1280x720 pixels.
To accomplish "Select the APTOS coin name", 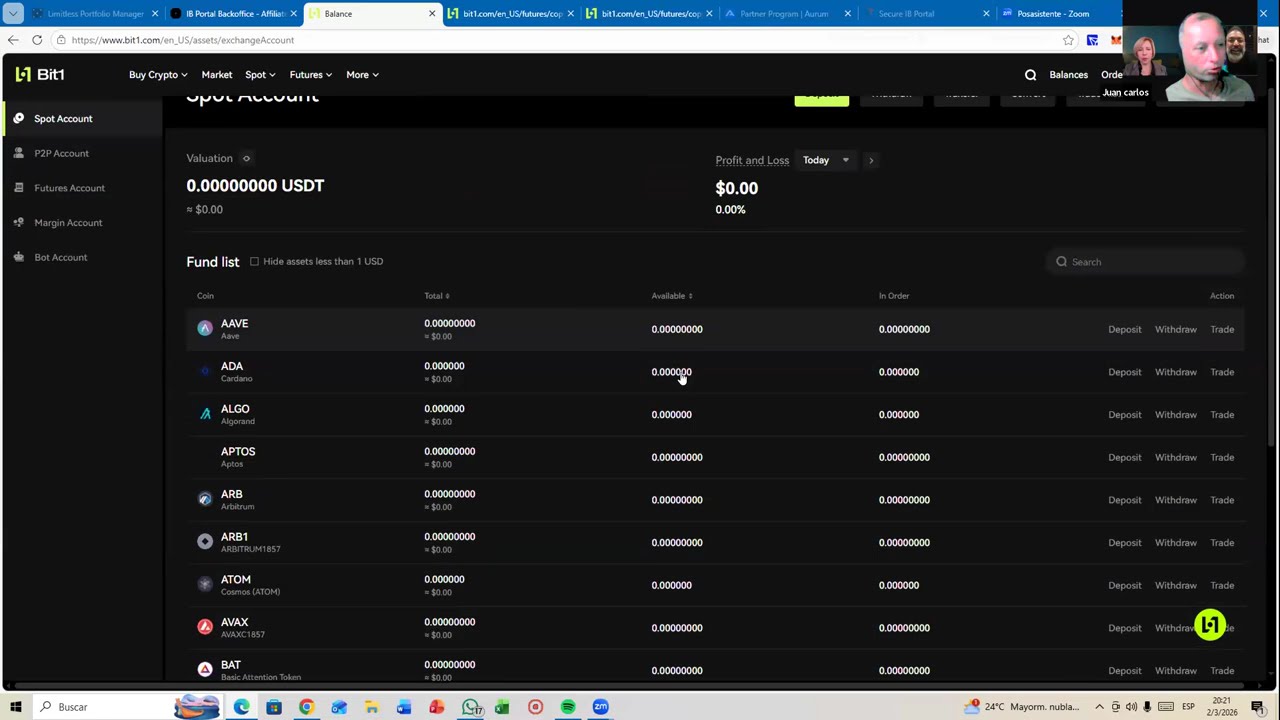I will 238,451.
